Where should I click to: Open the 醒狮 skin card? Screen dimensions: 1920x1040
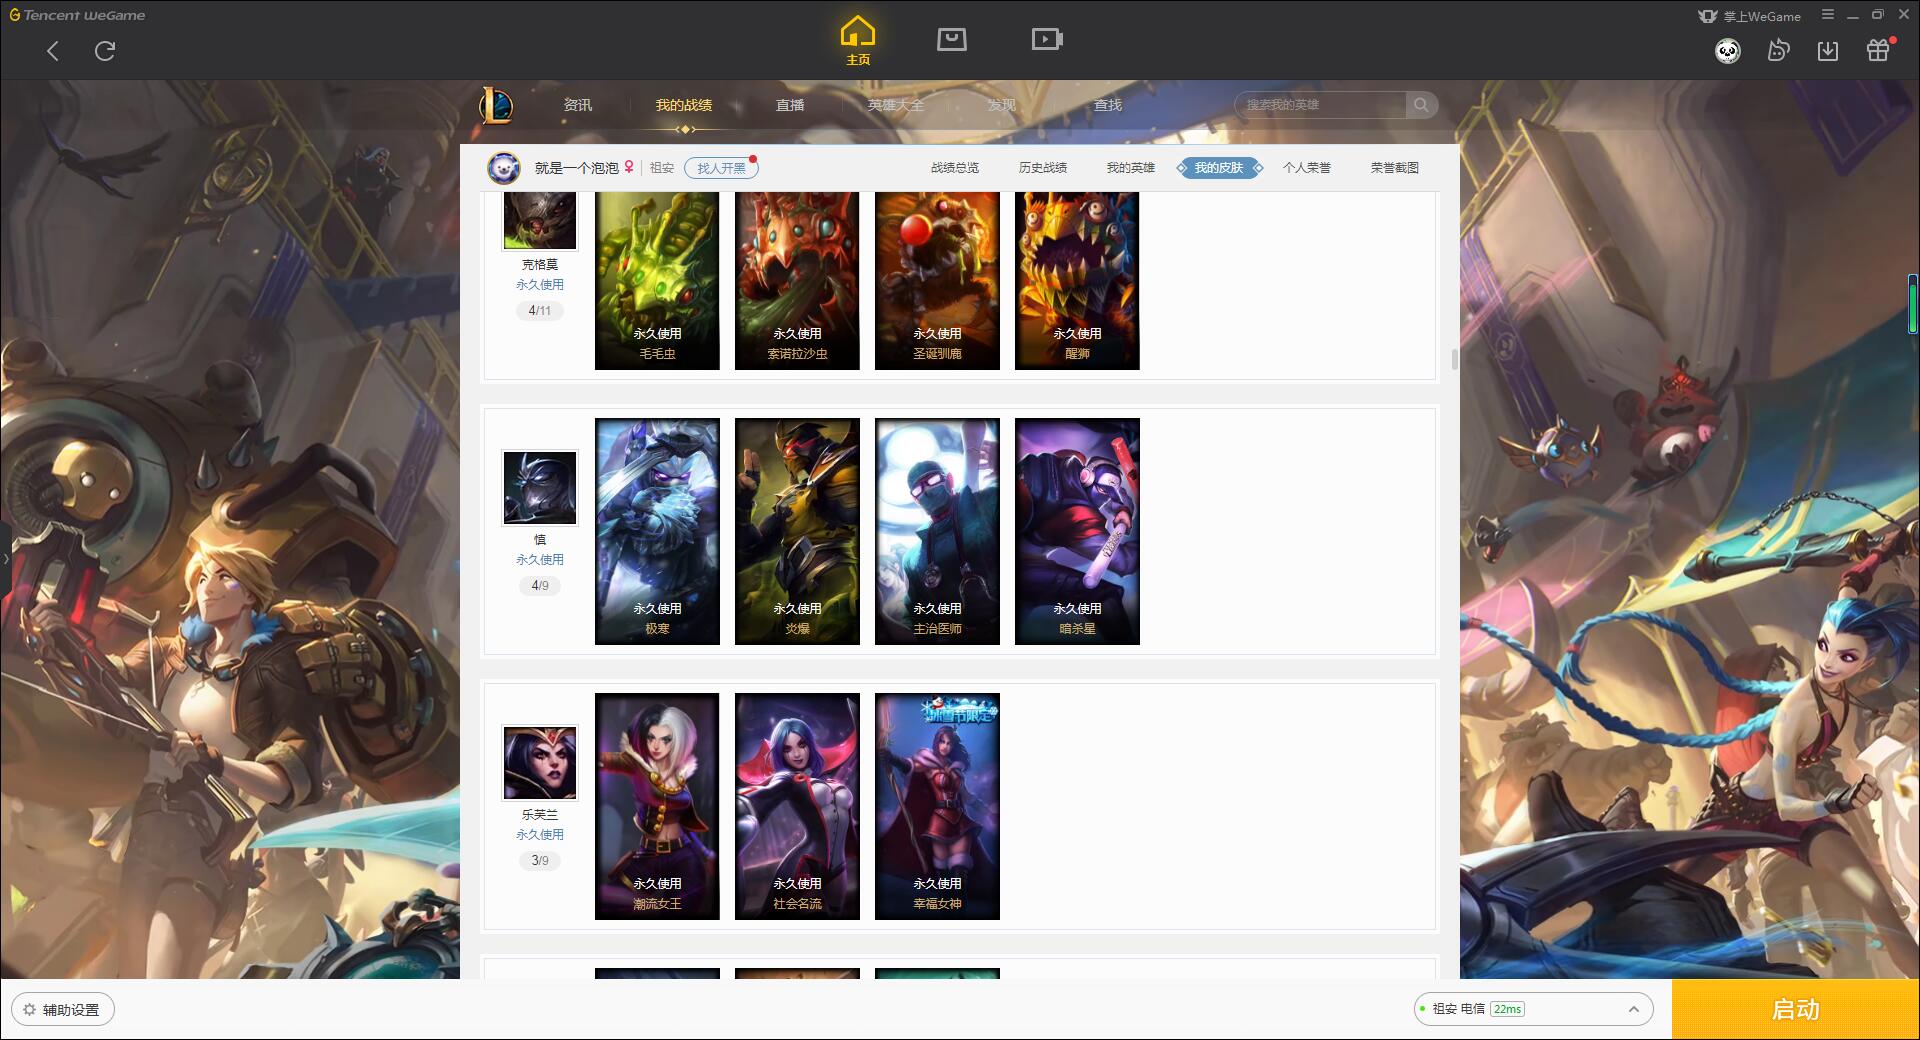1077,281
